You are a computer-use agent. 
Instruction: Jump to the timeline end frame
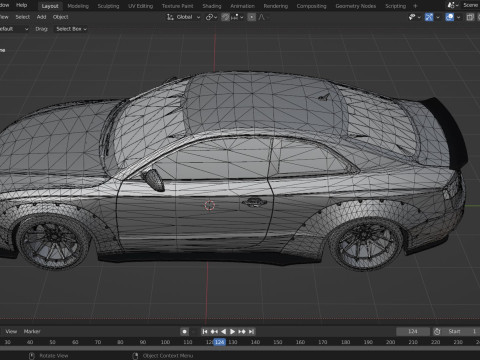point(251,331)
